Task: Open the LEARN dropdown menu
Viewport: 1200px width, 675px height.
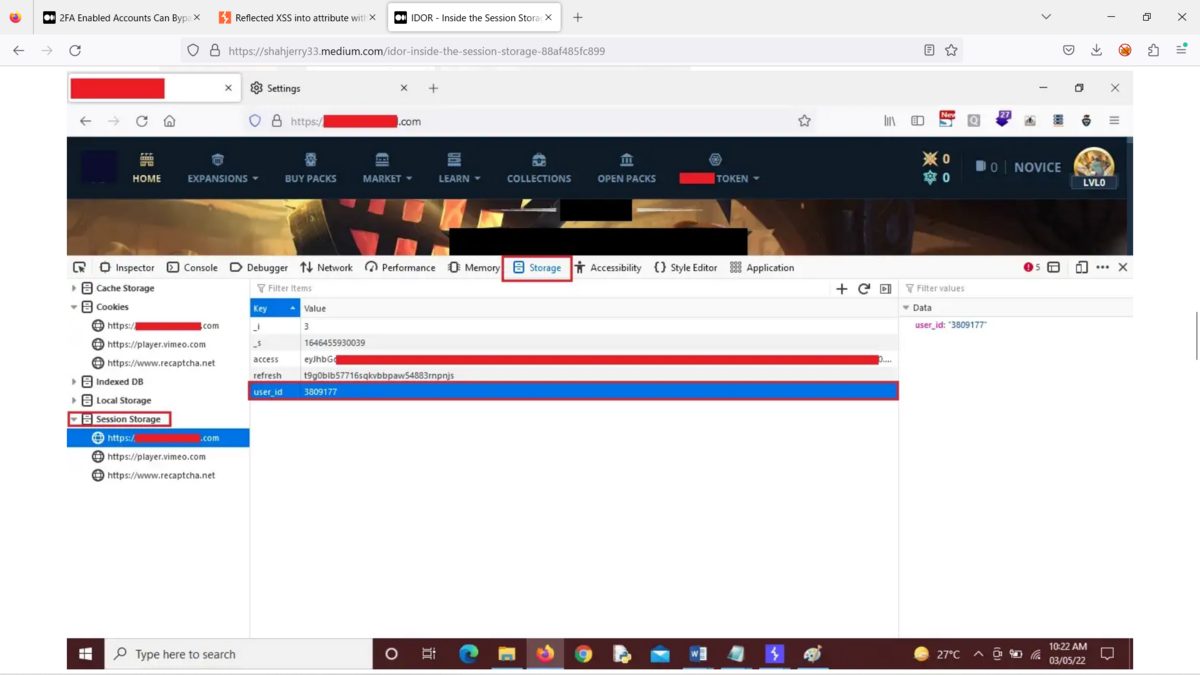Action: click(x=459, y=168)
